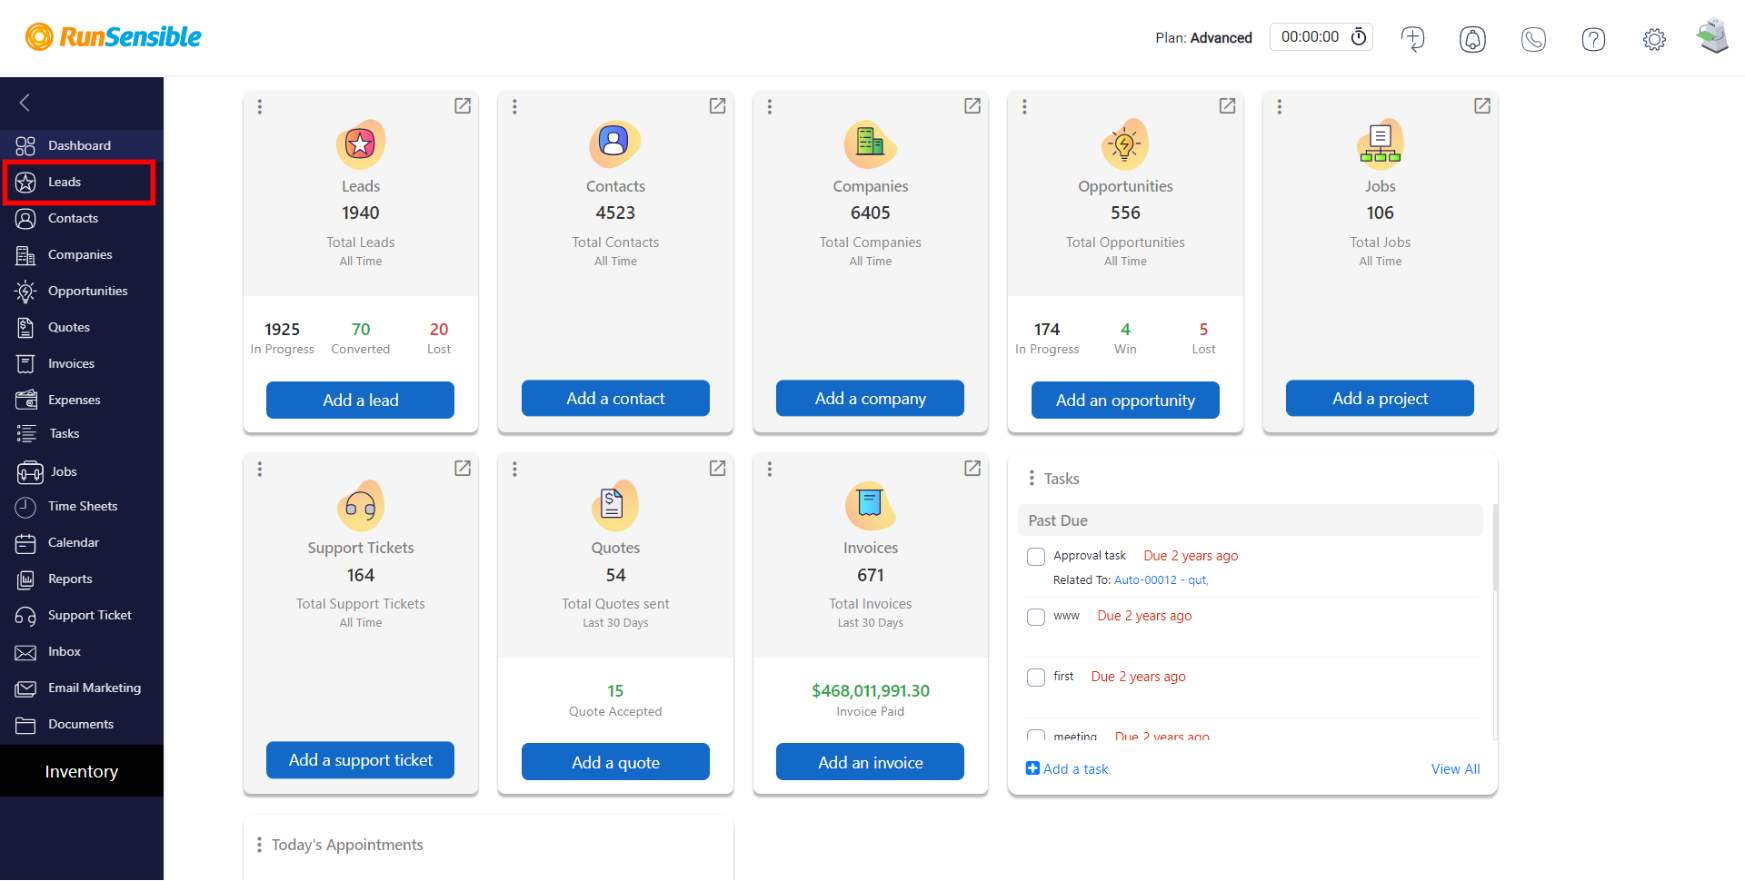This screenshot has height=881, width=1745.
Task: Open Opportunities card three-dot menu
Action: click(1024, 106)
